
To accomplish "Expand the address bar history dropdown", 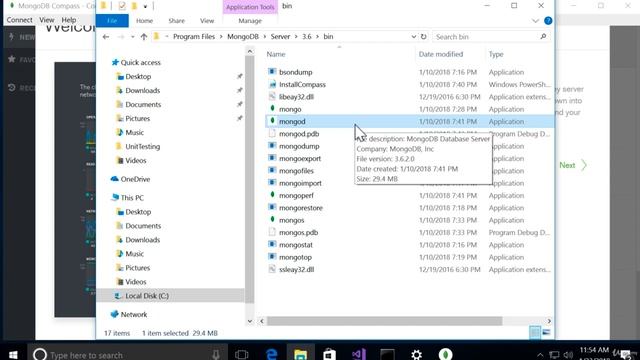I will point(413,37).
